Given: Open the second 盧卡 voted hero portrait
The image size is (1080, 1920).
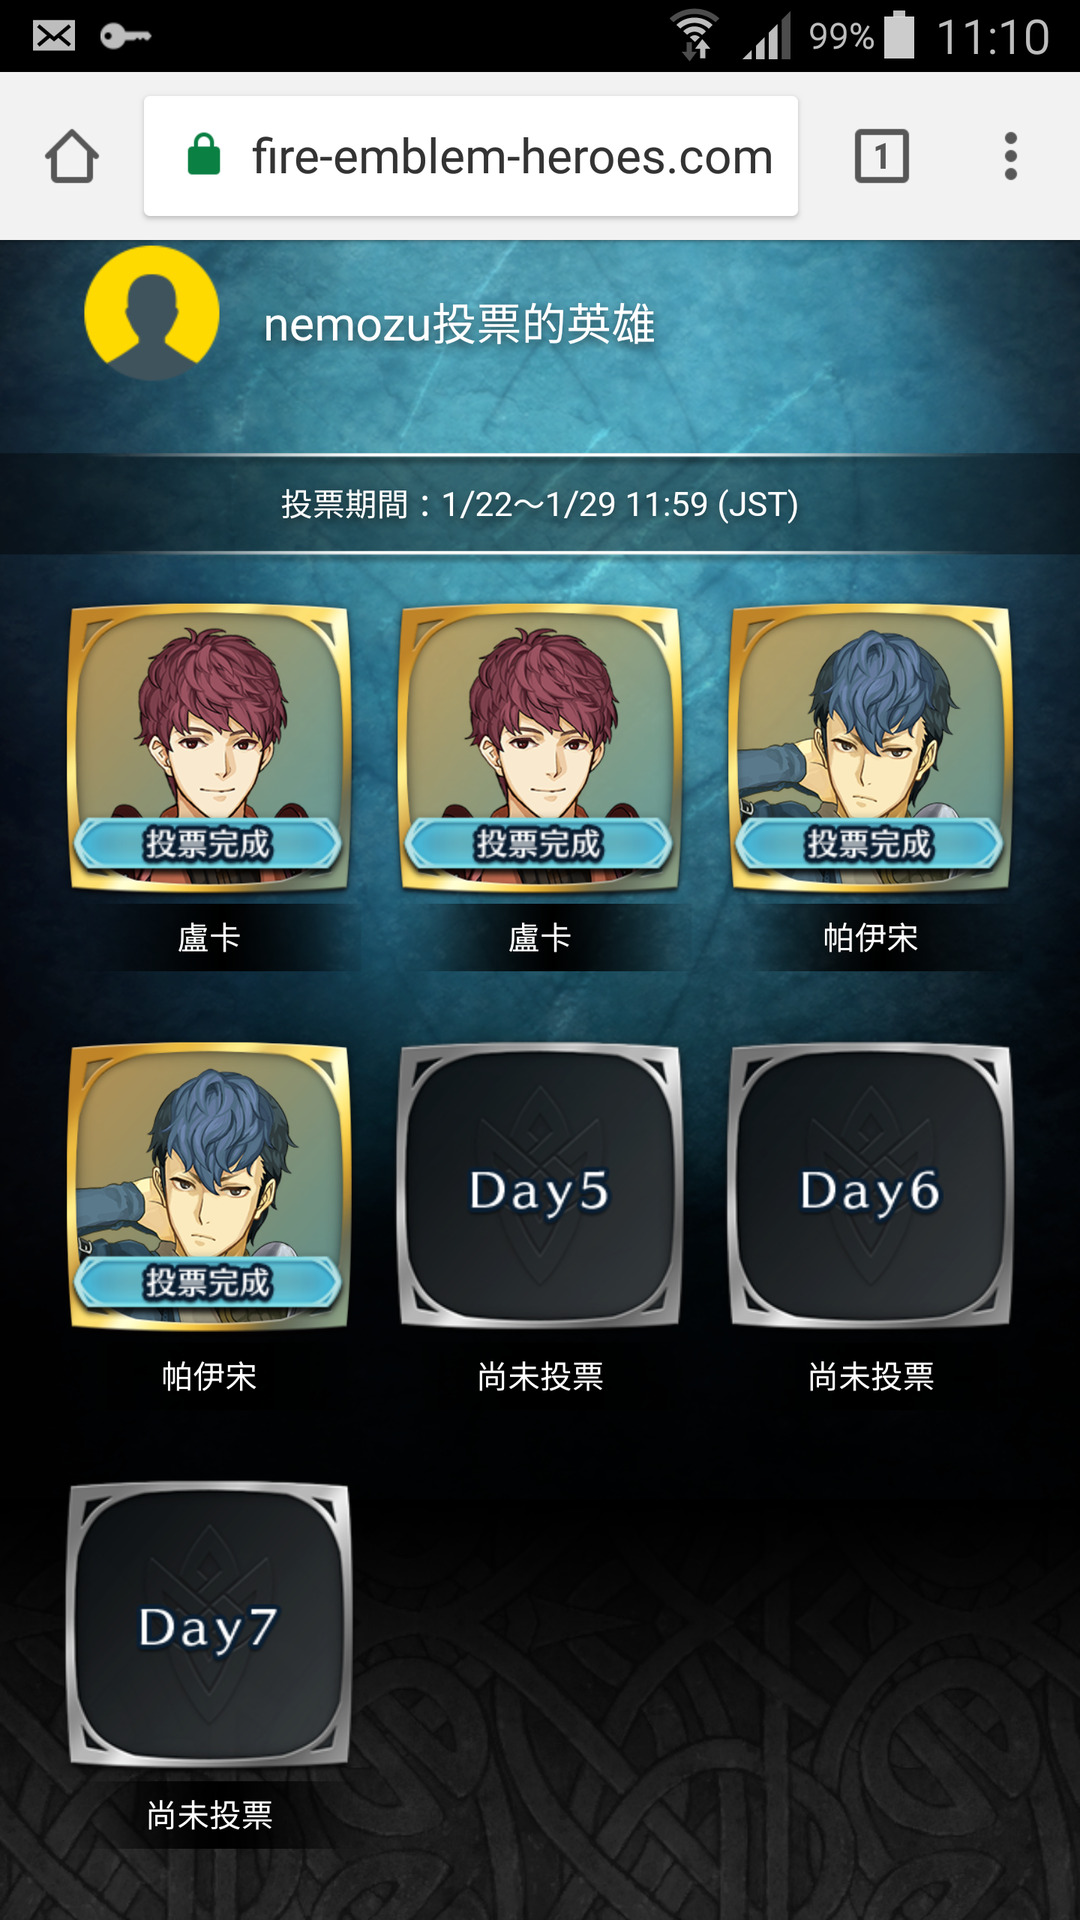Looking at the screenshot, I should click(540, 747).
